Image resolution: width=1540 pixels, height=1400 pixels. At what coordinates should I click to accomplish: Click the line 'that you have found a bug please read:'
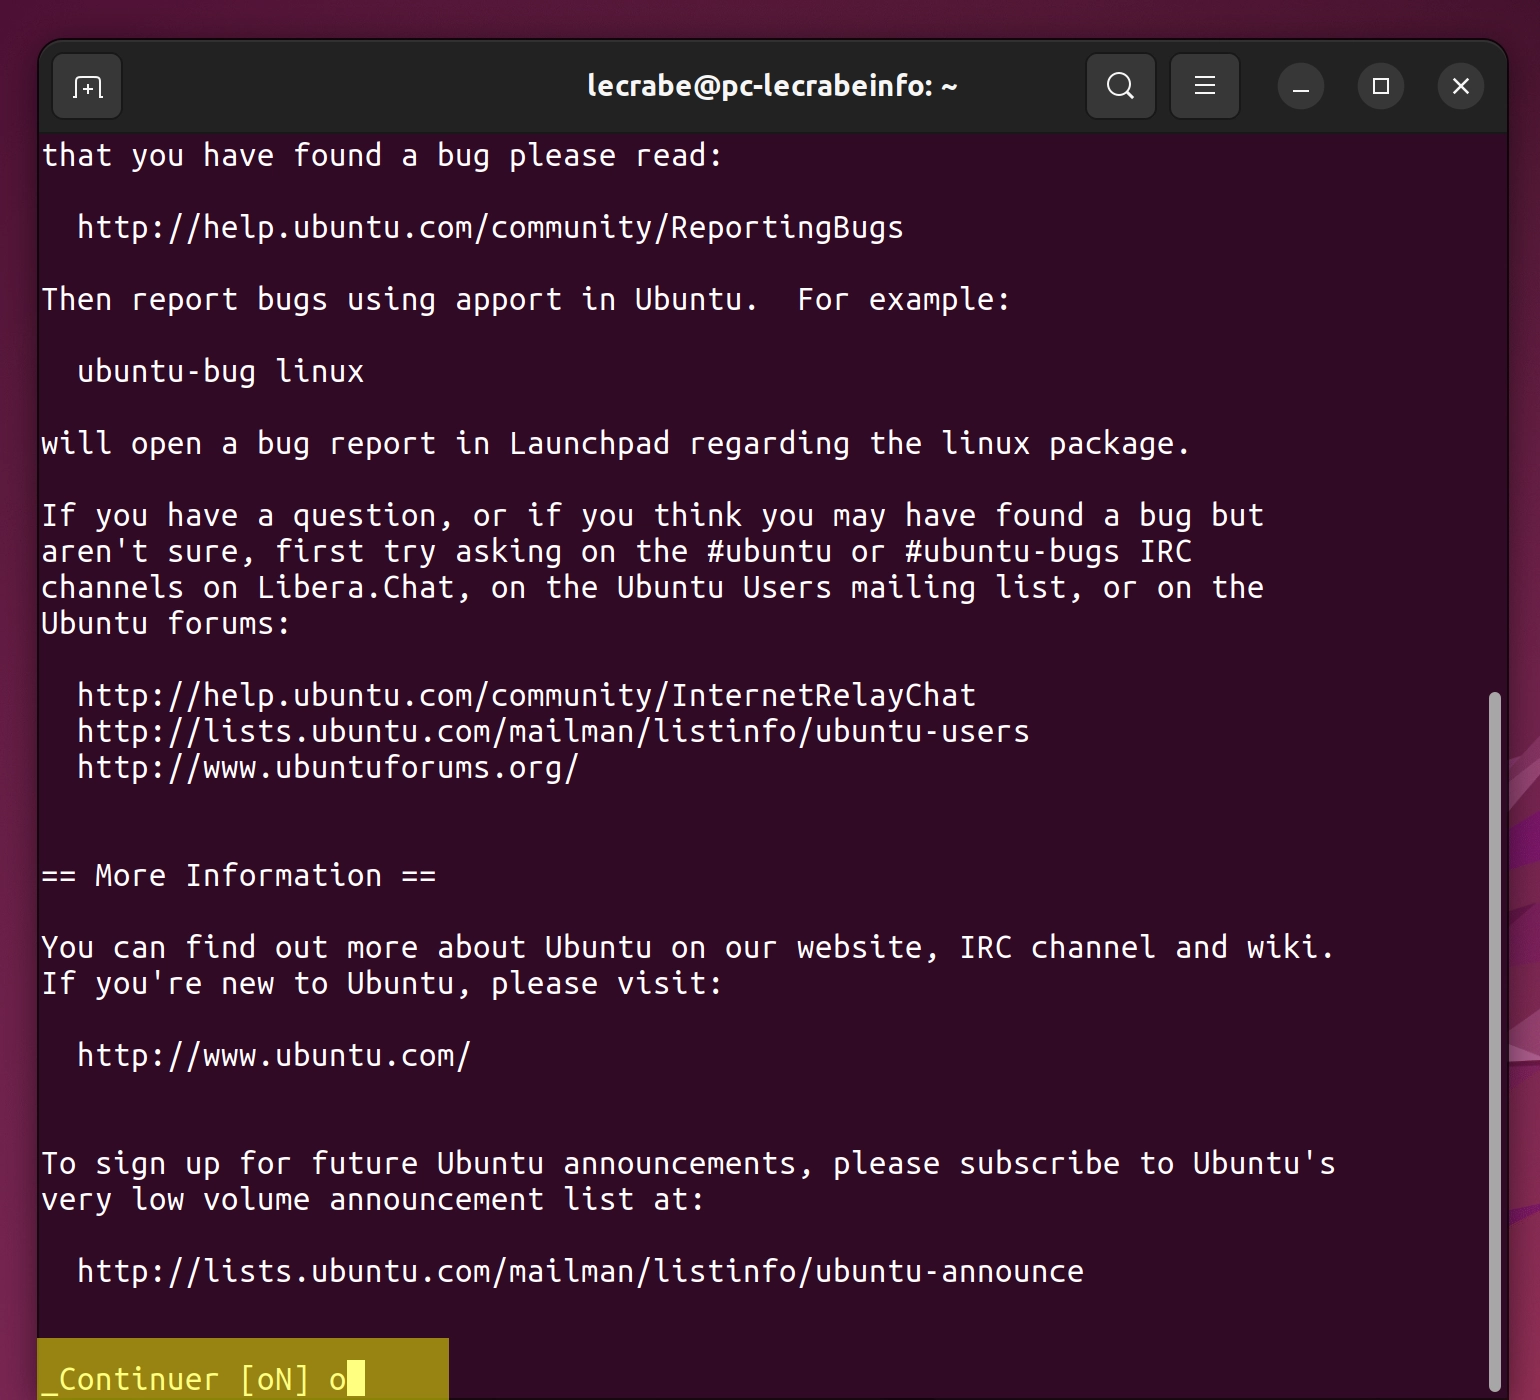(381, 155)
